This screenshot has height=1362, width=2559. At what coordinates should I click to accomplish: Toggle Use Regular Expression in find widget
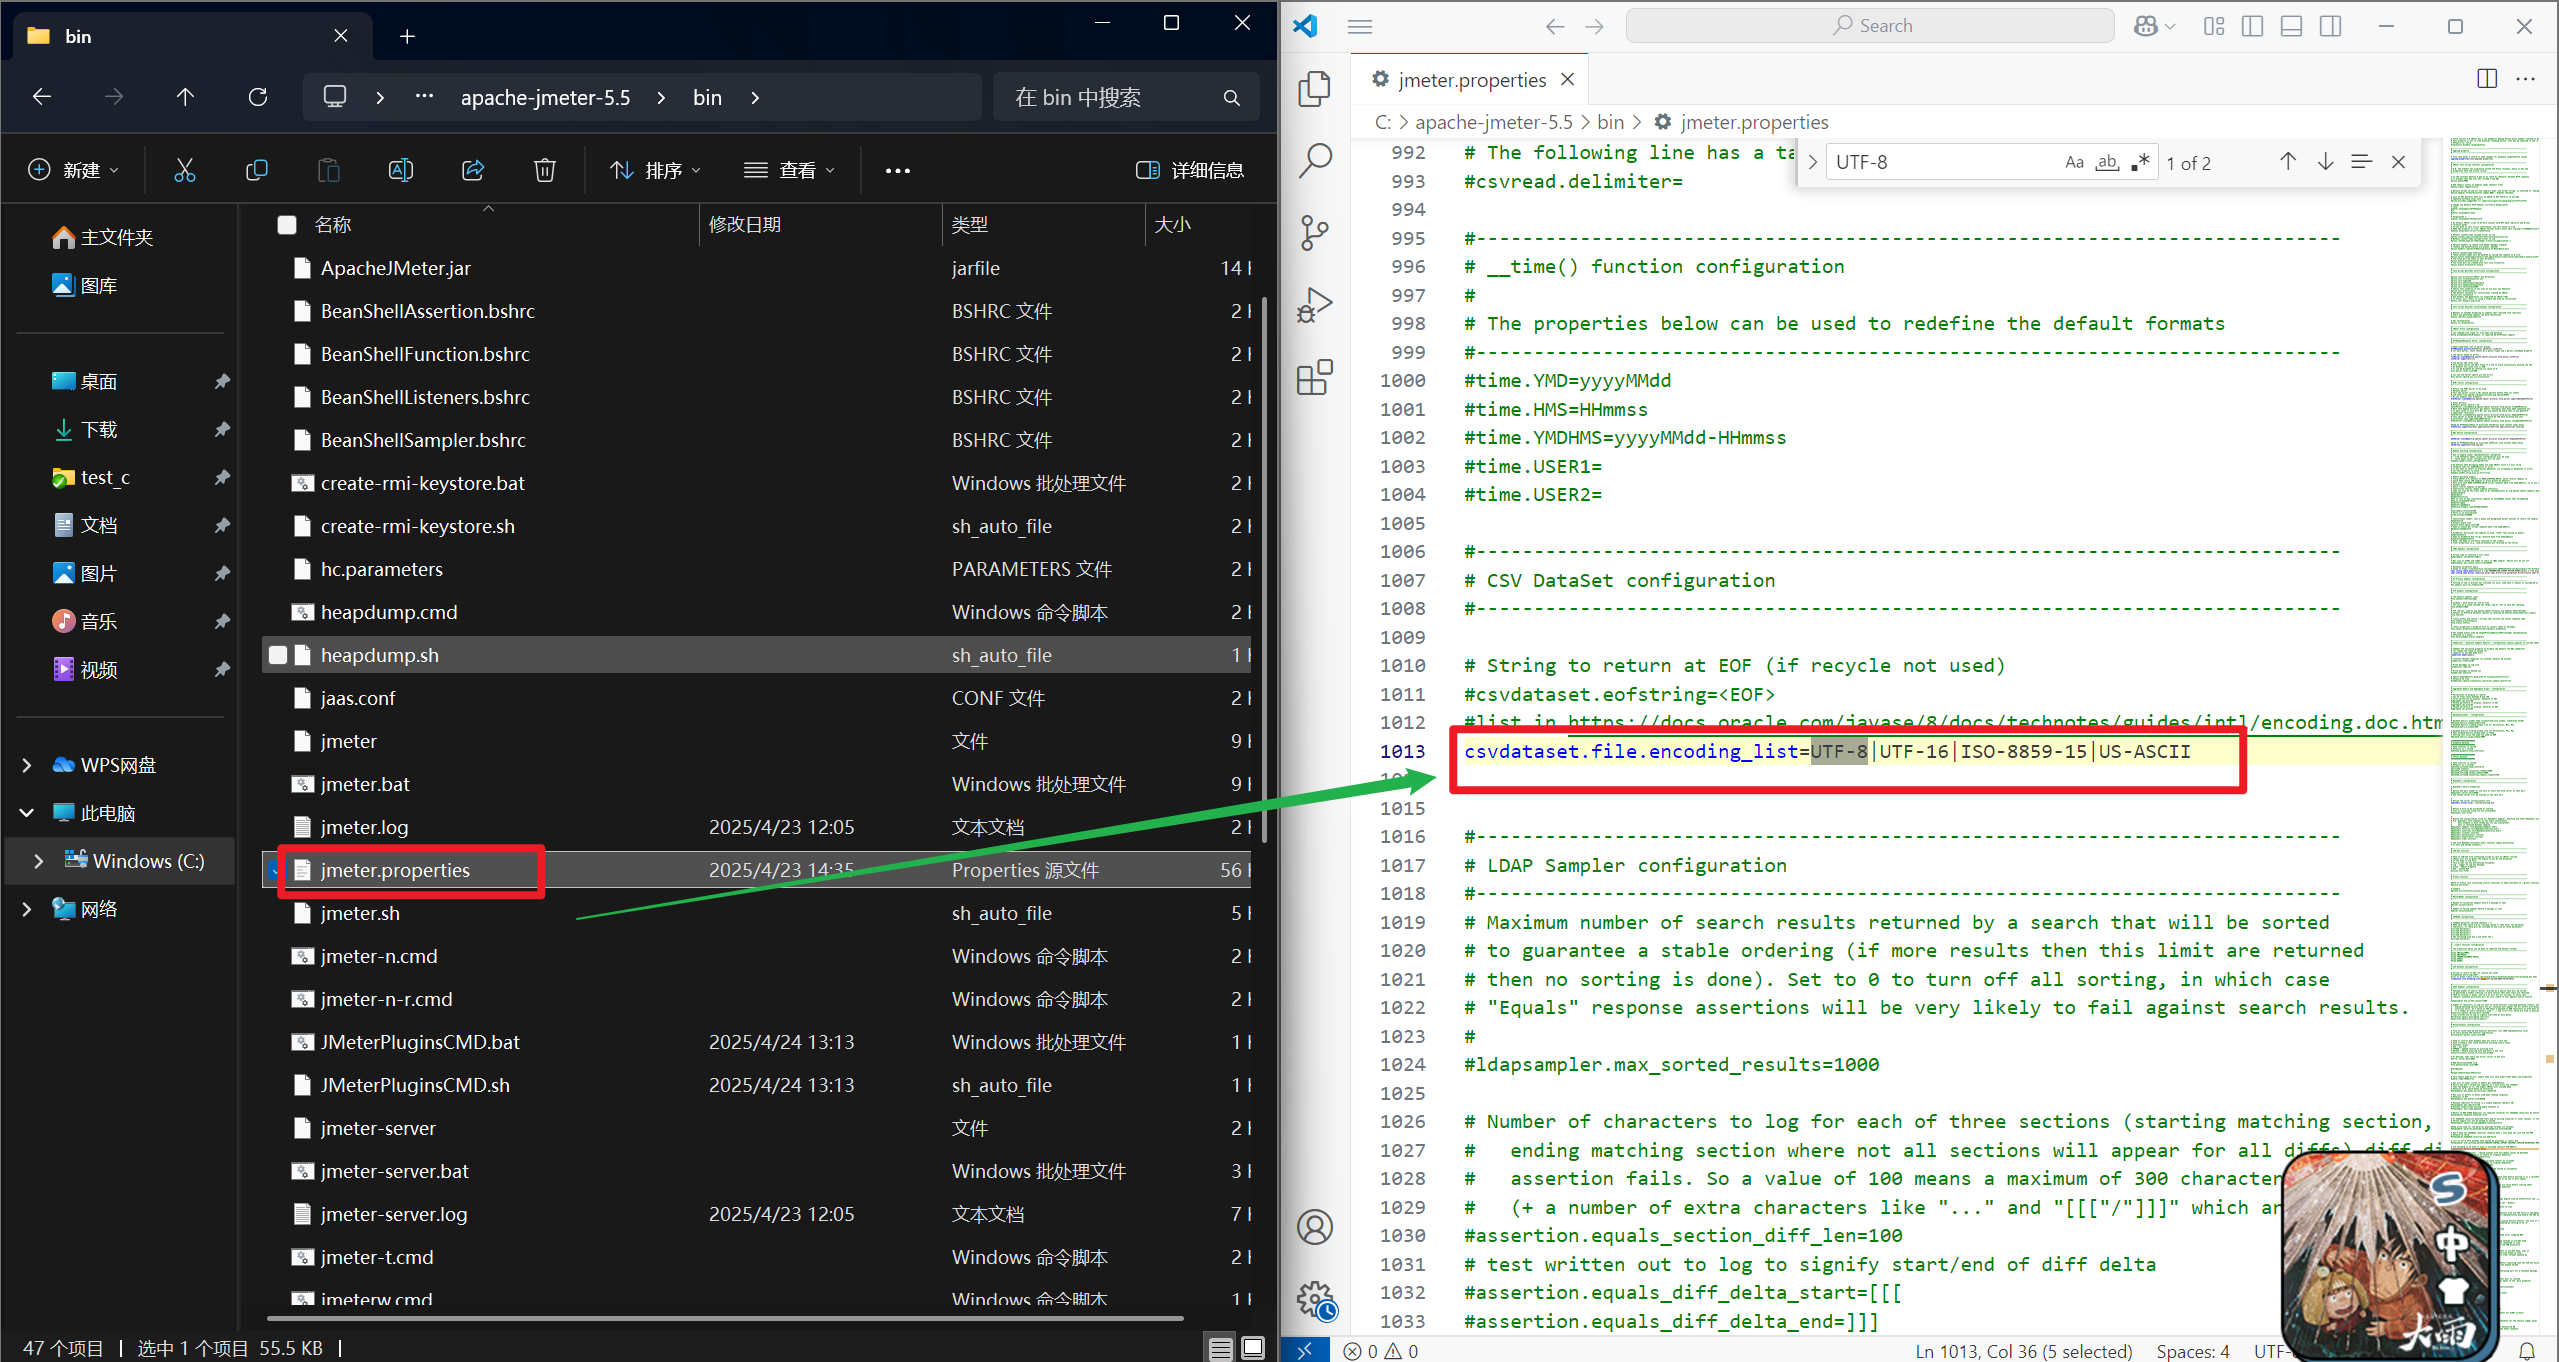pyautogui.click(x=2140, y=162)
